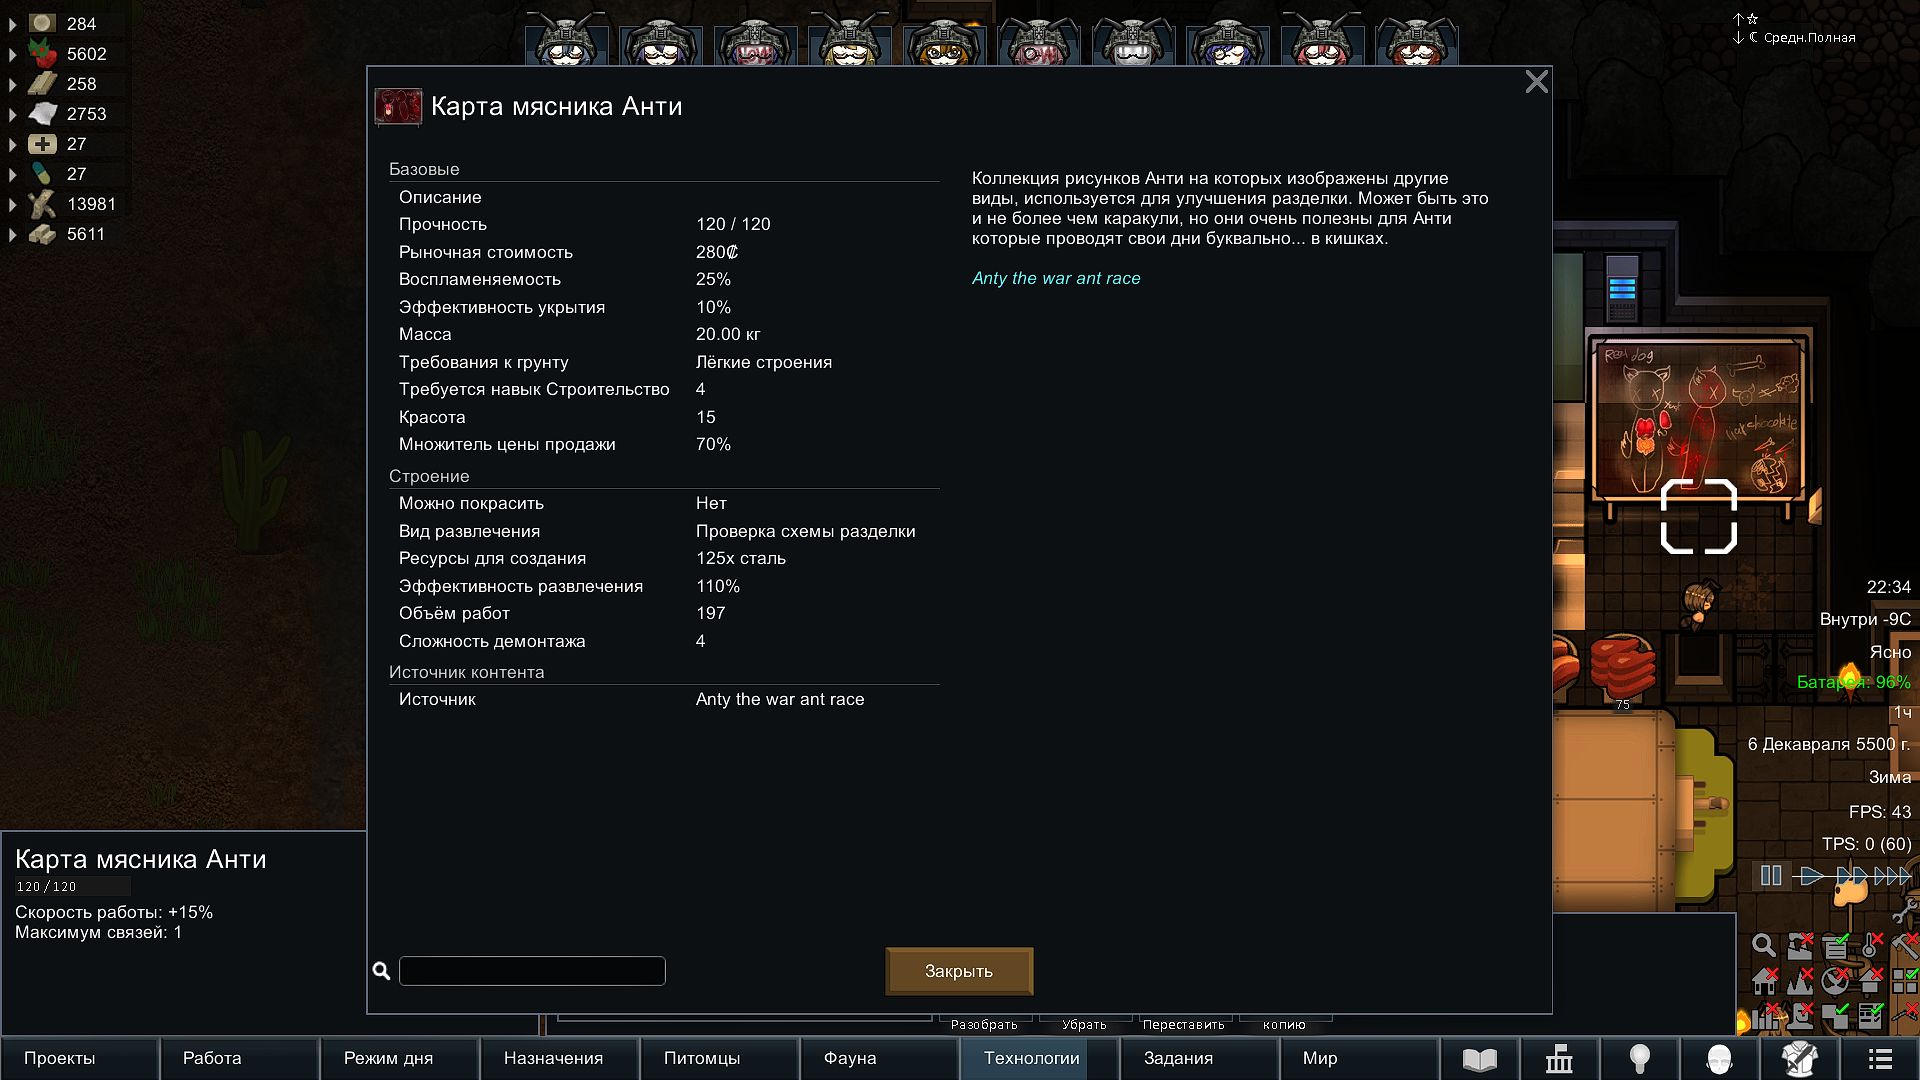
Task: Open the Работа tab
Action: 239,1058
